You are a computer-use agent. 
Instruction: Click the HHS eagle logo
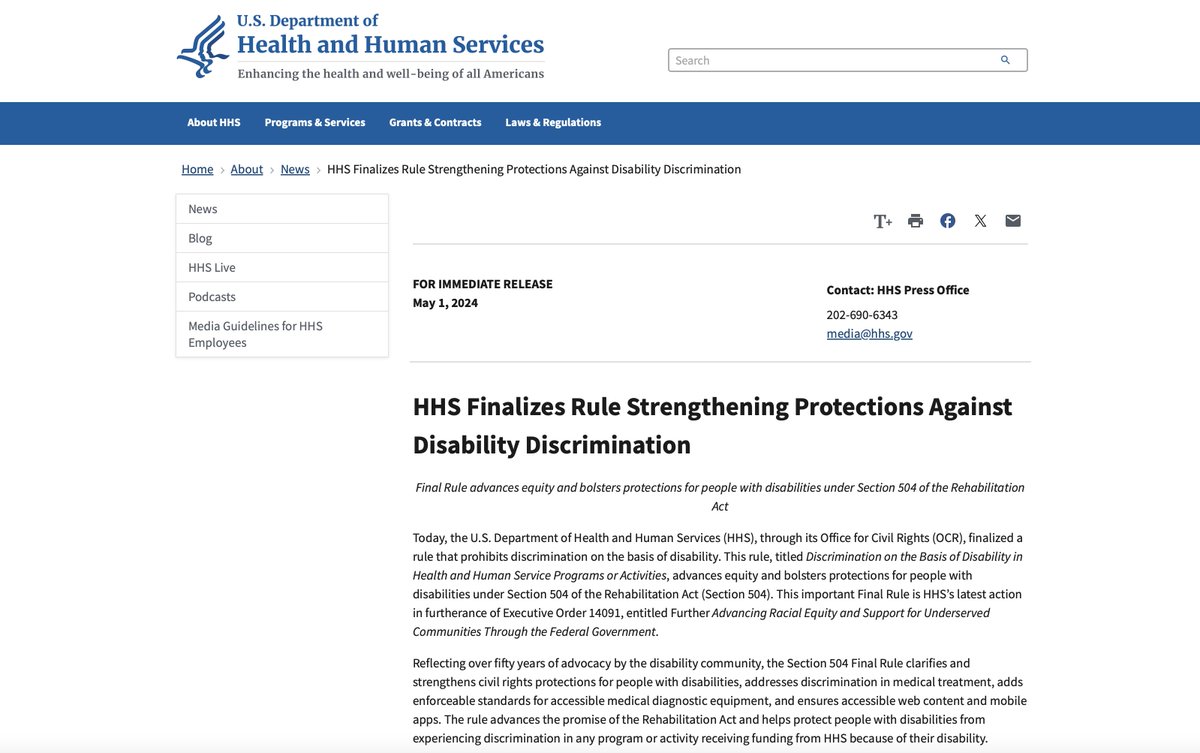(203, 47)
